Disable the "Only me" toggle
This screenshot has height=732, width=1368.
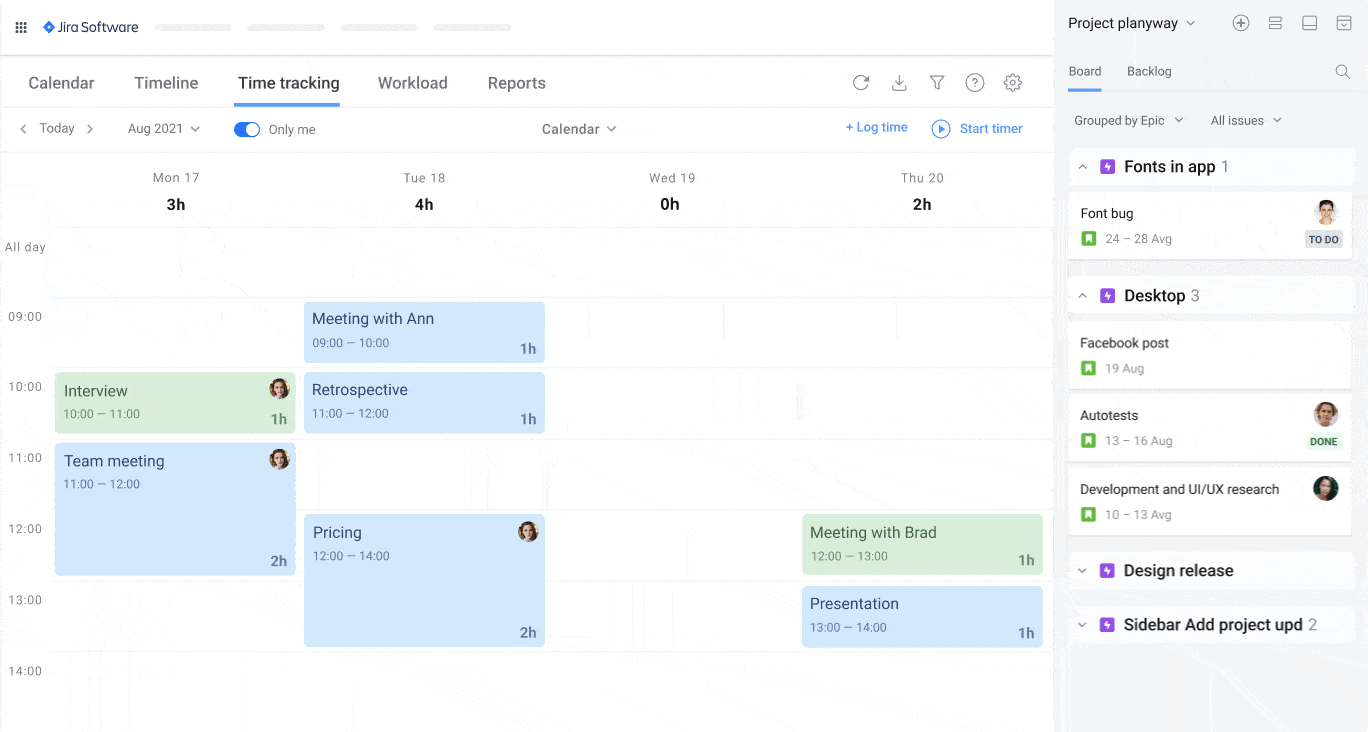click(x=246, y=129)
